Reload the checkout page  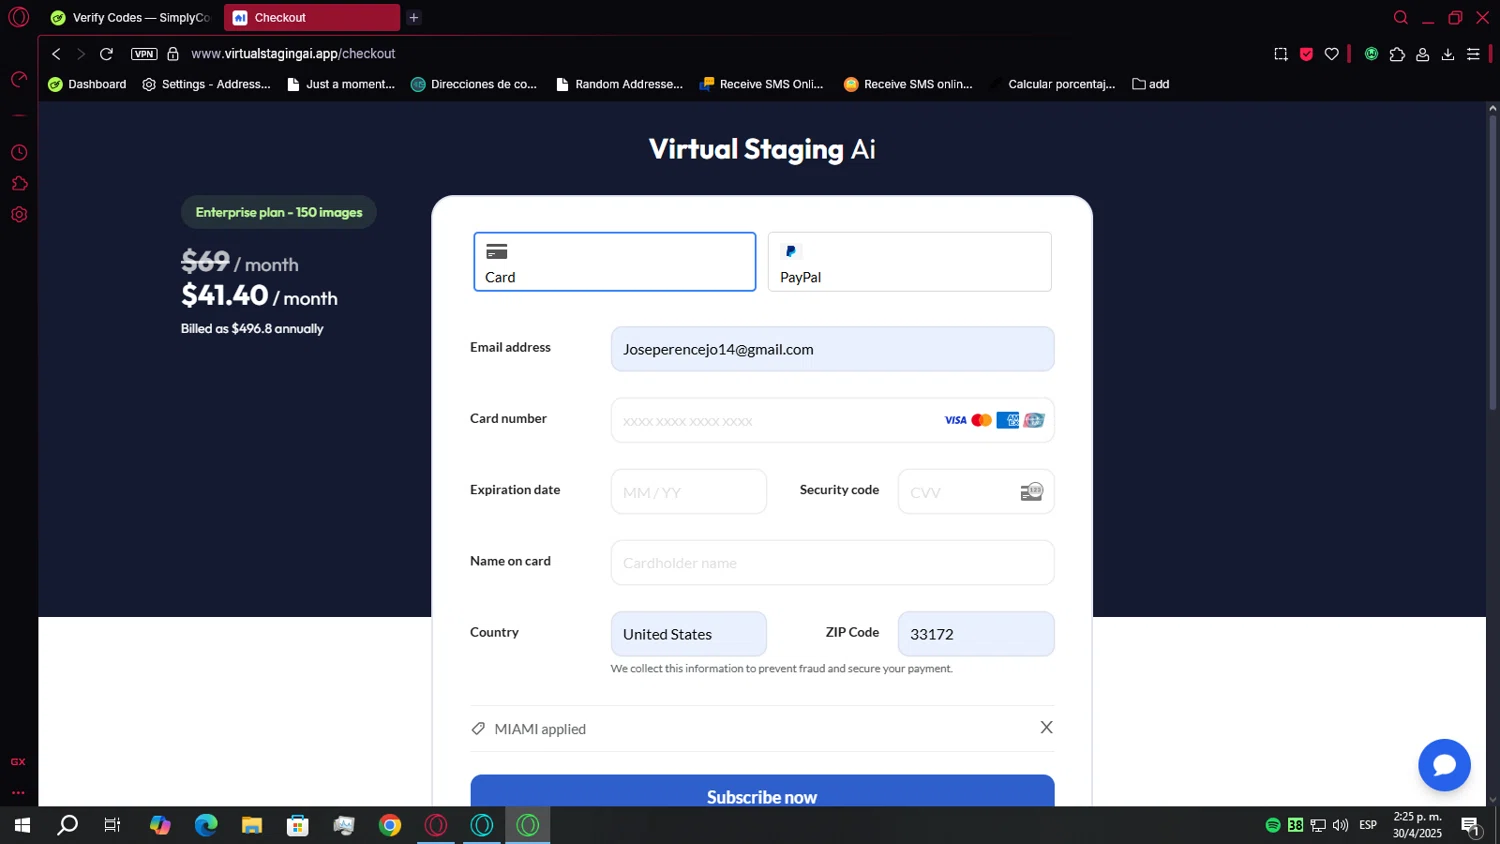106,54
